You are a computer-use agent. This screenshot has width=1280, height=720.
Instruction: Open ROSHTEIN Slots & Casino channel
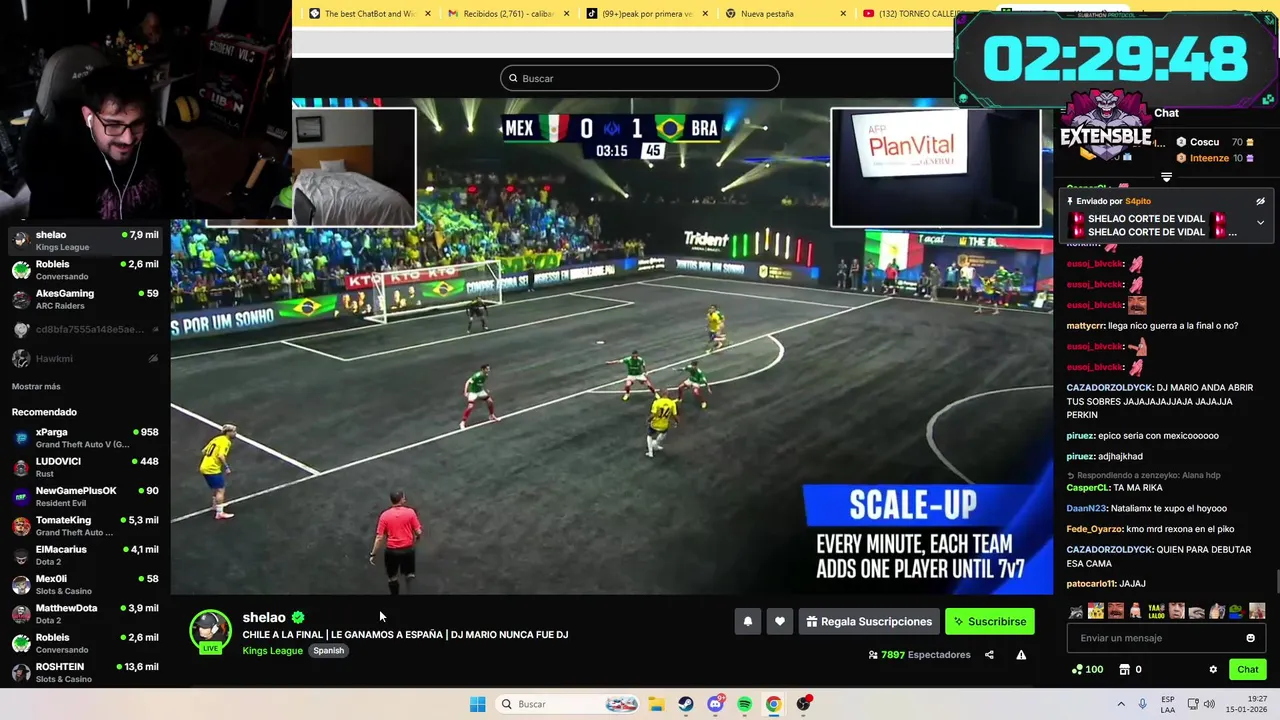coord(85,672)
